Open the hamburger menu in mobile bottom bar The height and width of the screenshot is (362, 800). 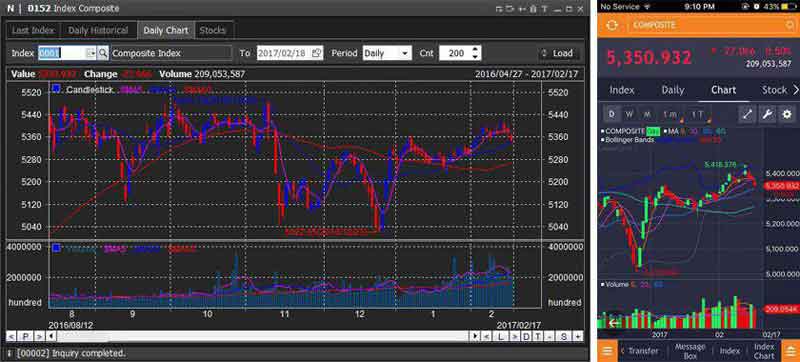(607, 351)
